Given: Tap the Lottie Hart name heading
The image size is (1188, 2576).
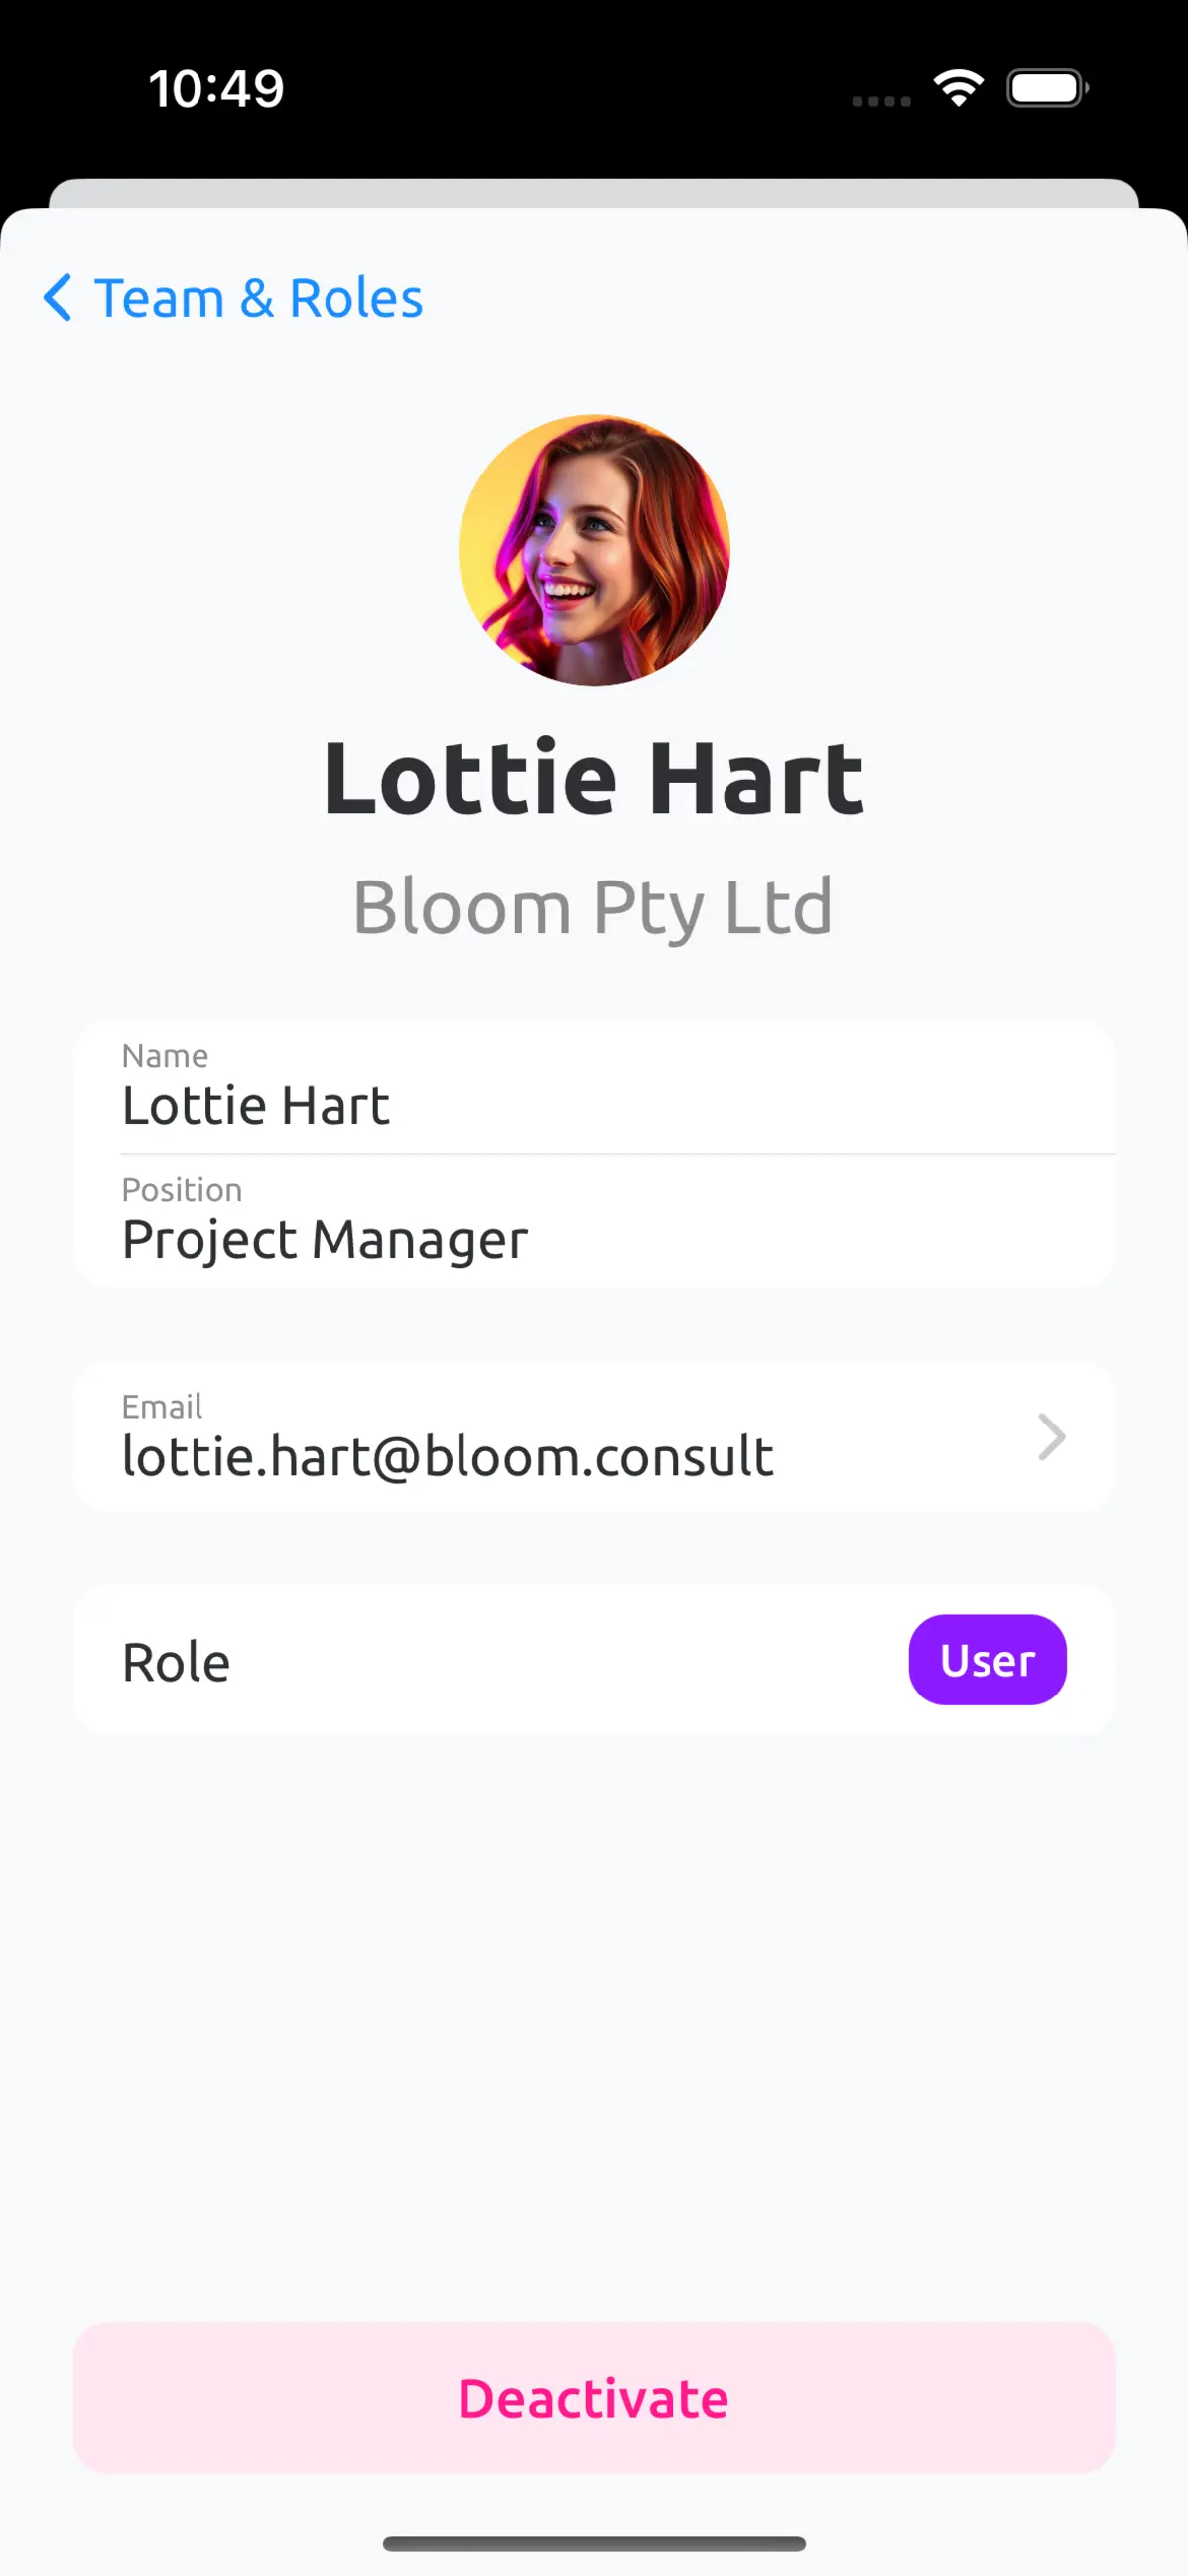Looking at the screenshot, I should (x=594, y=778).
